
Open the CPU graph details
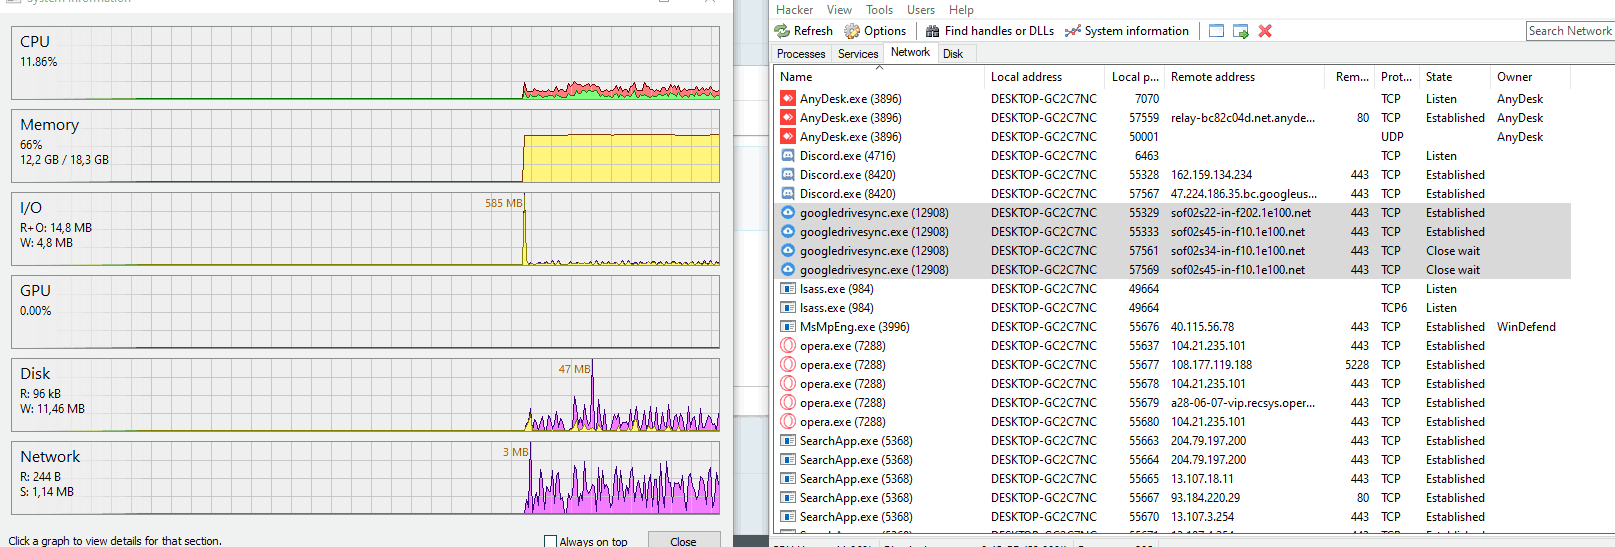click(365, 63)
